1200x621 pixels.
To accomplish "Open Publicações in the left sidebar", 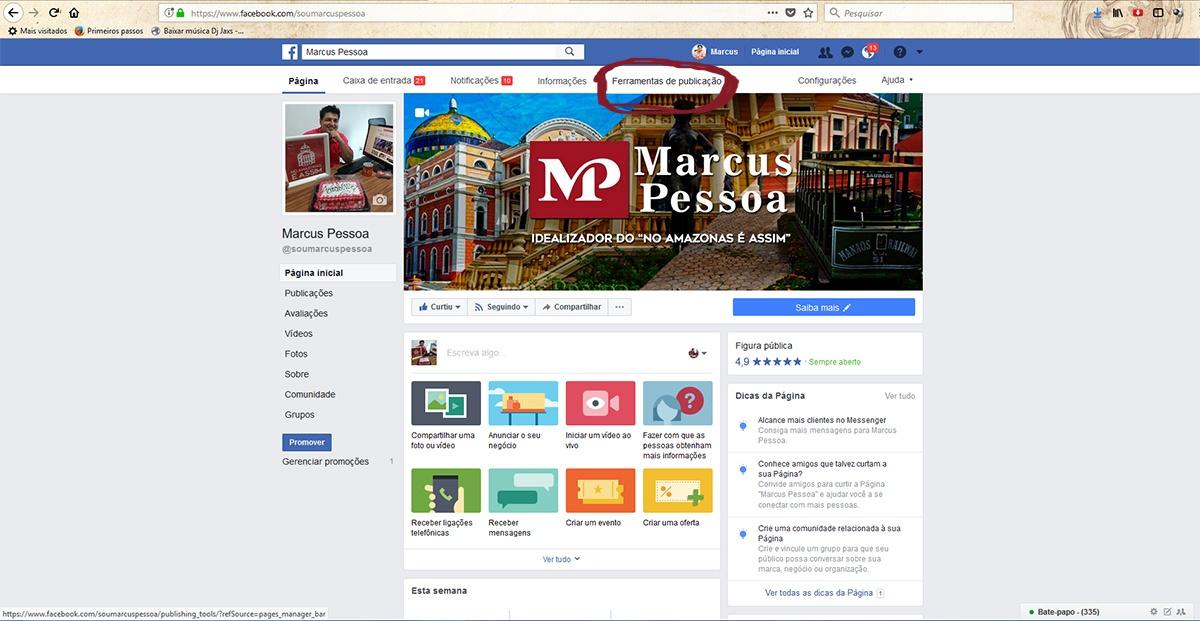I will tap(309, 293).
